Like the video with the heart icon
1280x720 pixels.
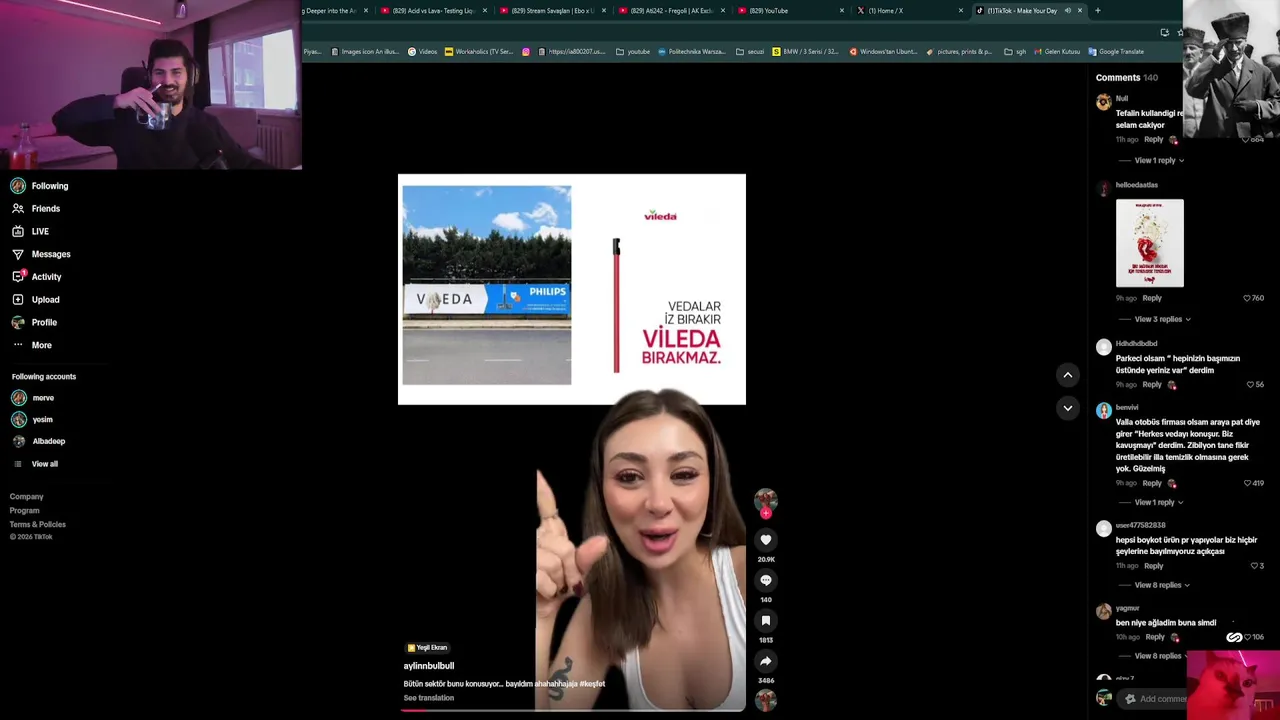click(766, 540)
